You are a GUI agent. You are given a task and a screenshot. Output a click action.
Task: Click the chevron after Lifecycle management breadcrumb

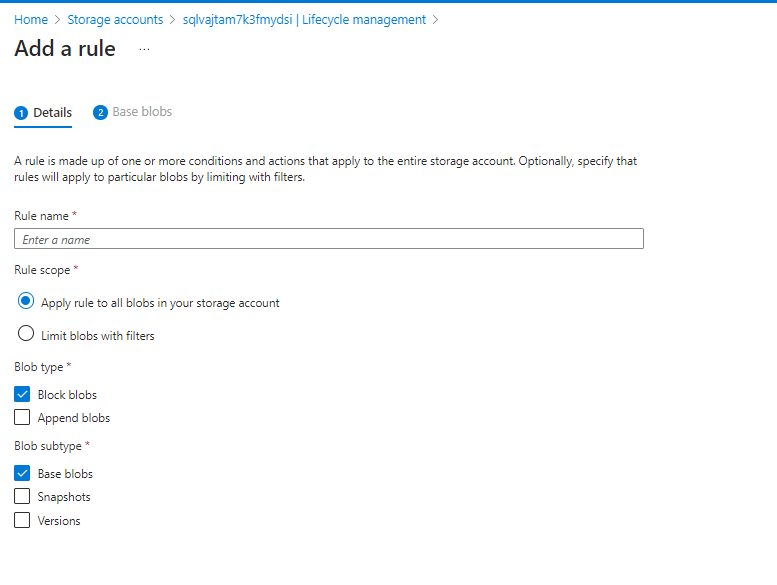(436, 20)
